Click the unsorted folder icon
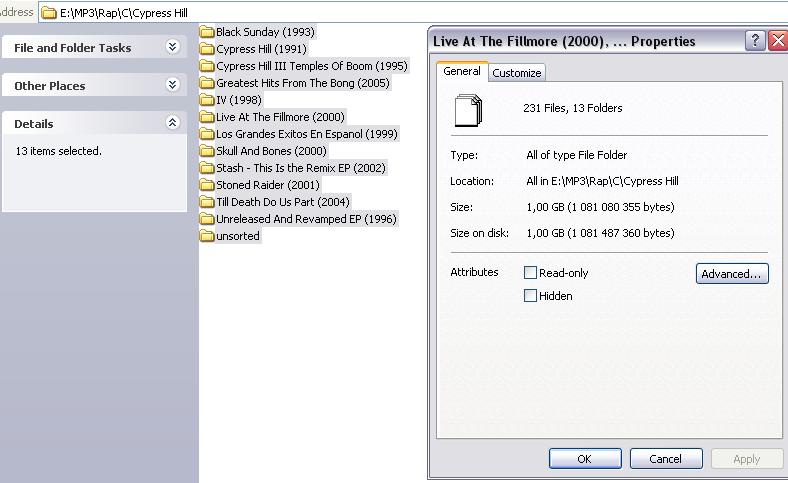The image size is (788, 483). pyautogui.click(x=207, y=236)
